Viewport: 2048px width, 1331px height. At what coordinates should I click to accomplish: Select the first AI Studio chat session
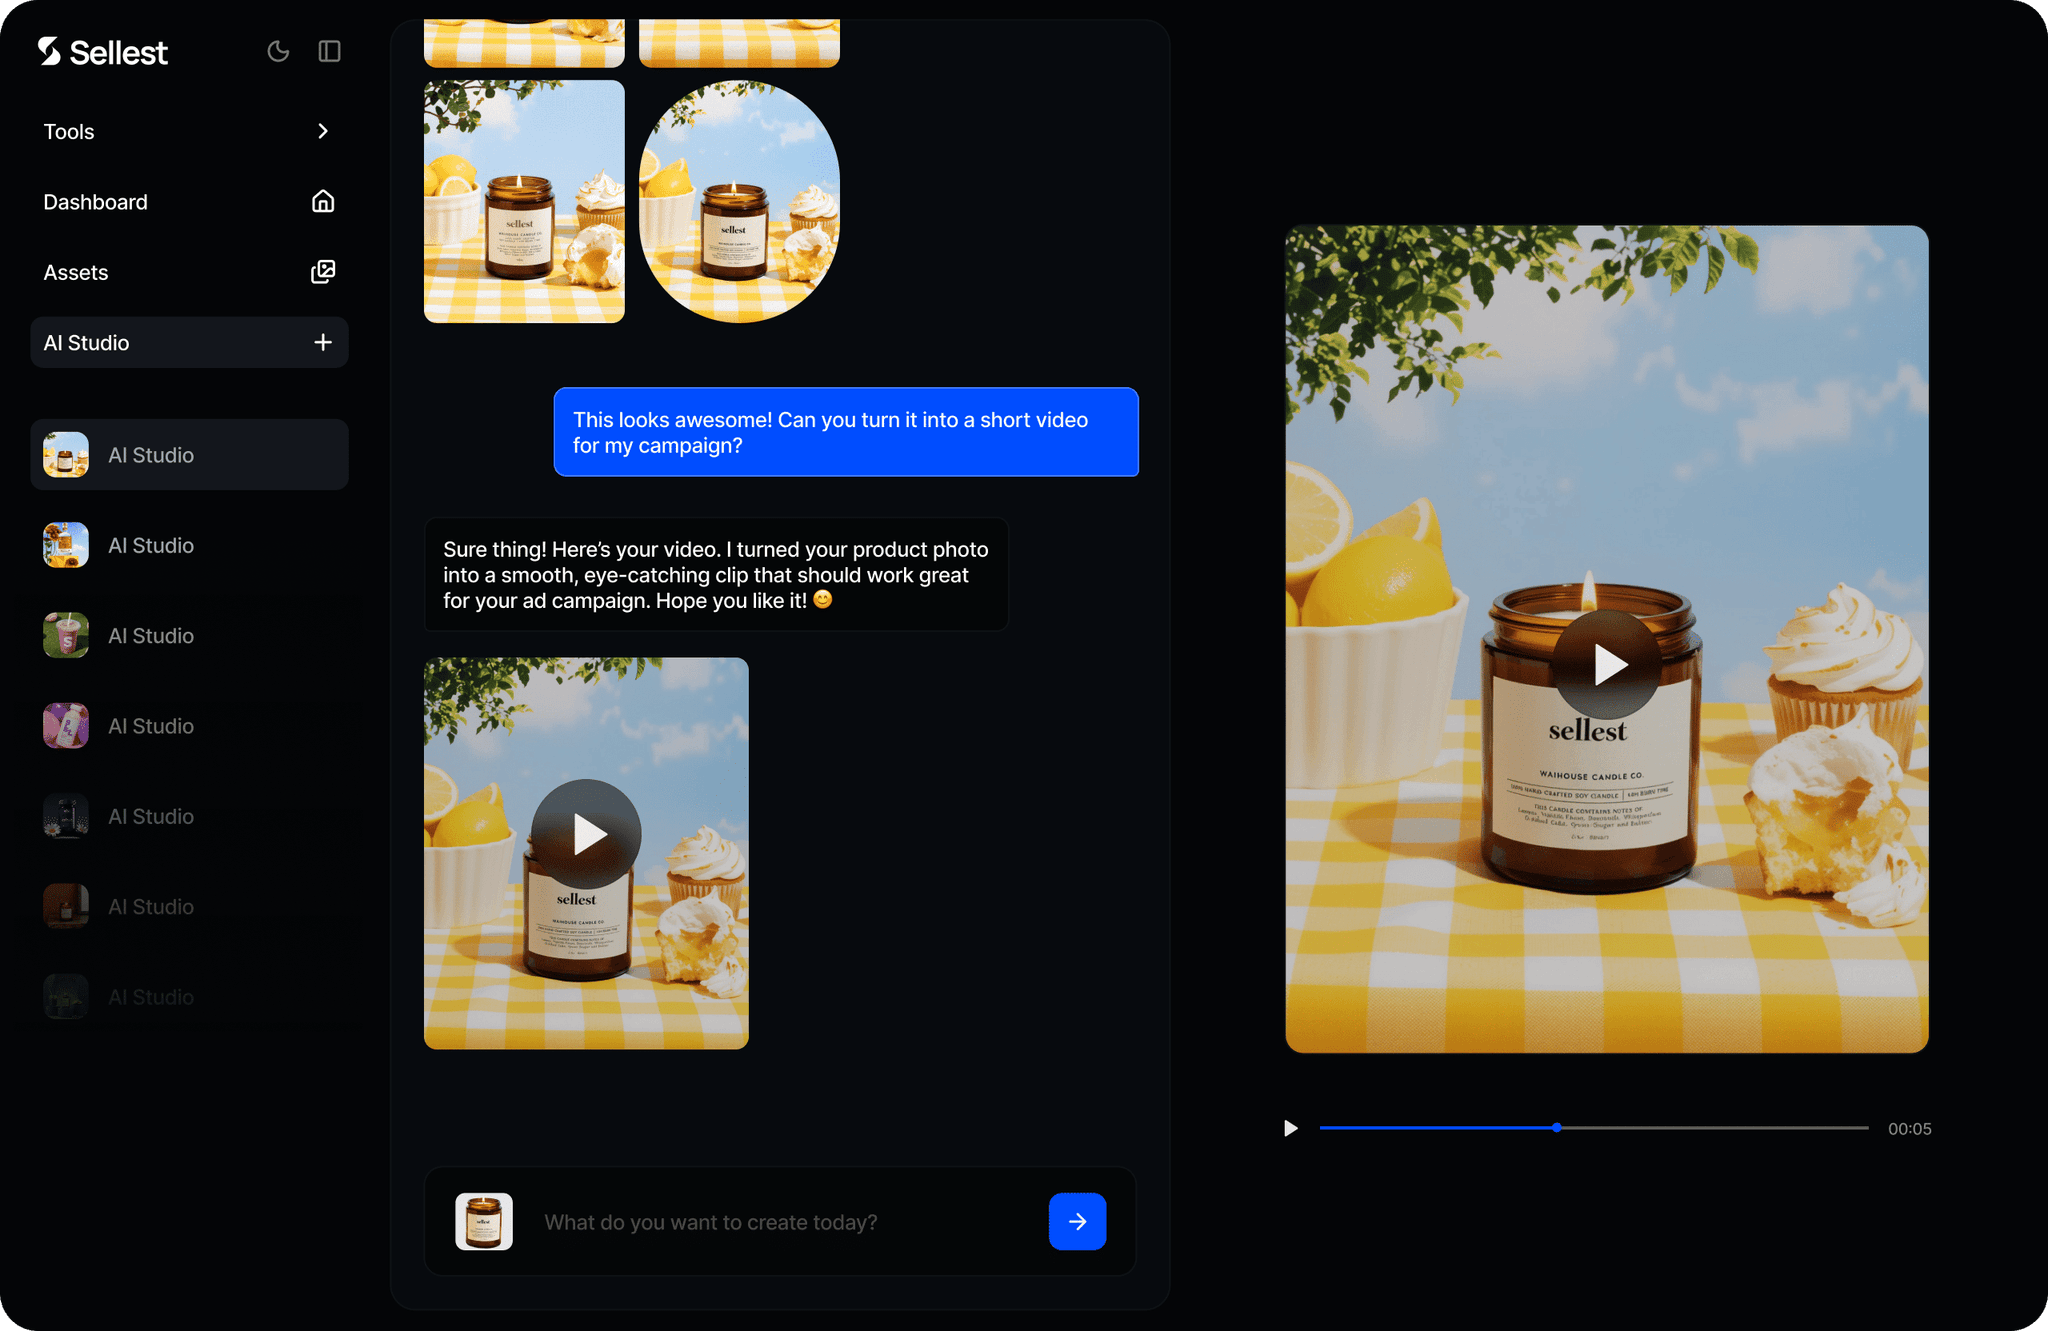coord(189,455)
